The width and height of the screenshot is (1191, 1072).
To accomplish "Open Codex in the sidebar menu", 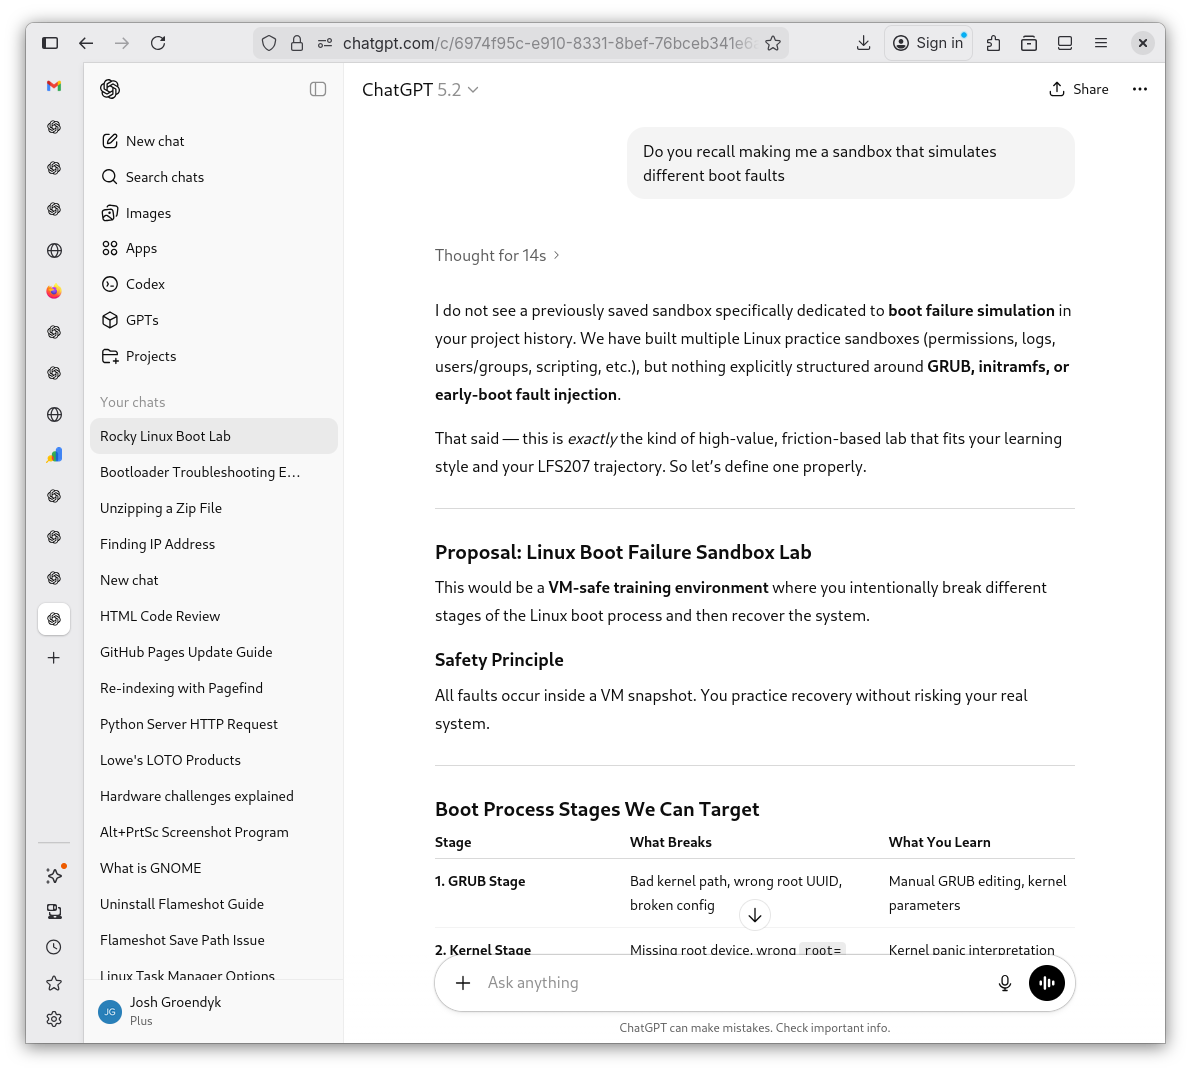I will point(145,284).
